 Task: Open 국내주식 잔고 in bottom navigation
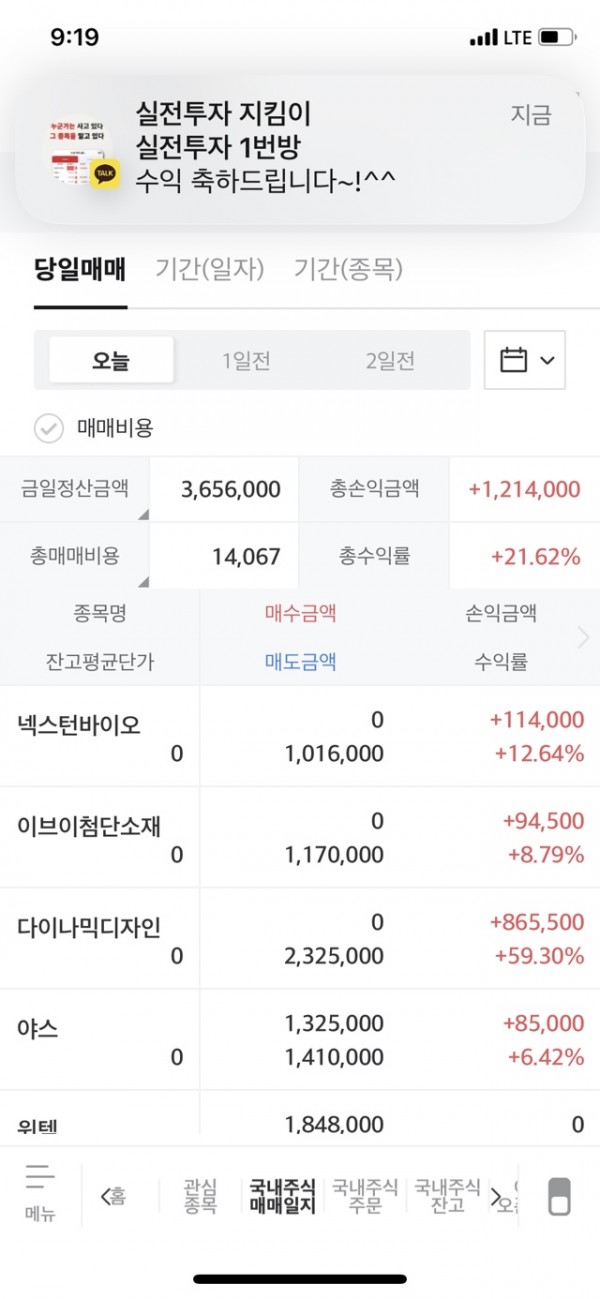point(447,1195)
